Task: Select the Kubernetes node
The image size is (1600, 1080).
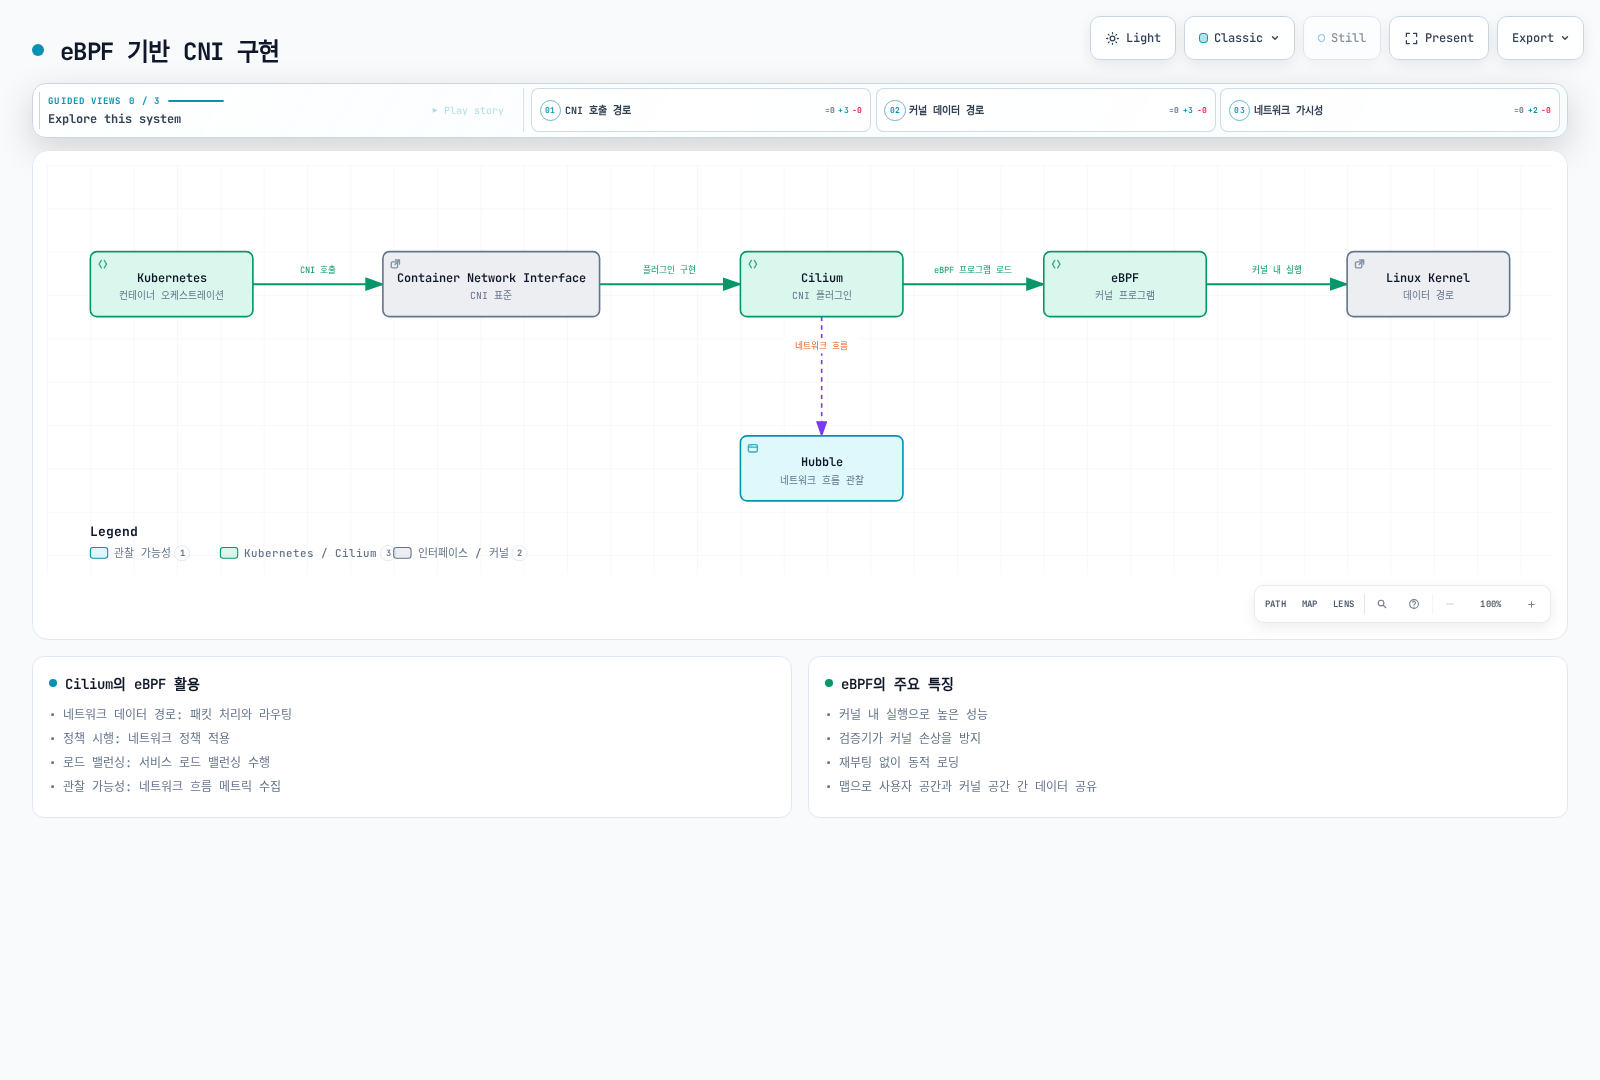Action: tap(172, 284)
